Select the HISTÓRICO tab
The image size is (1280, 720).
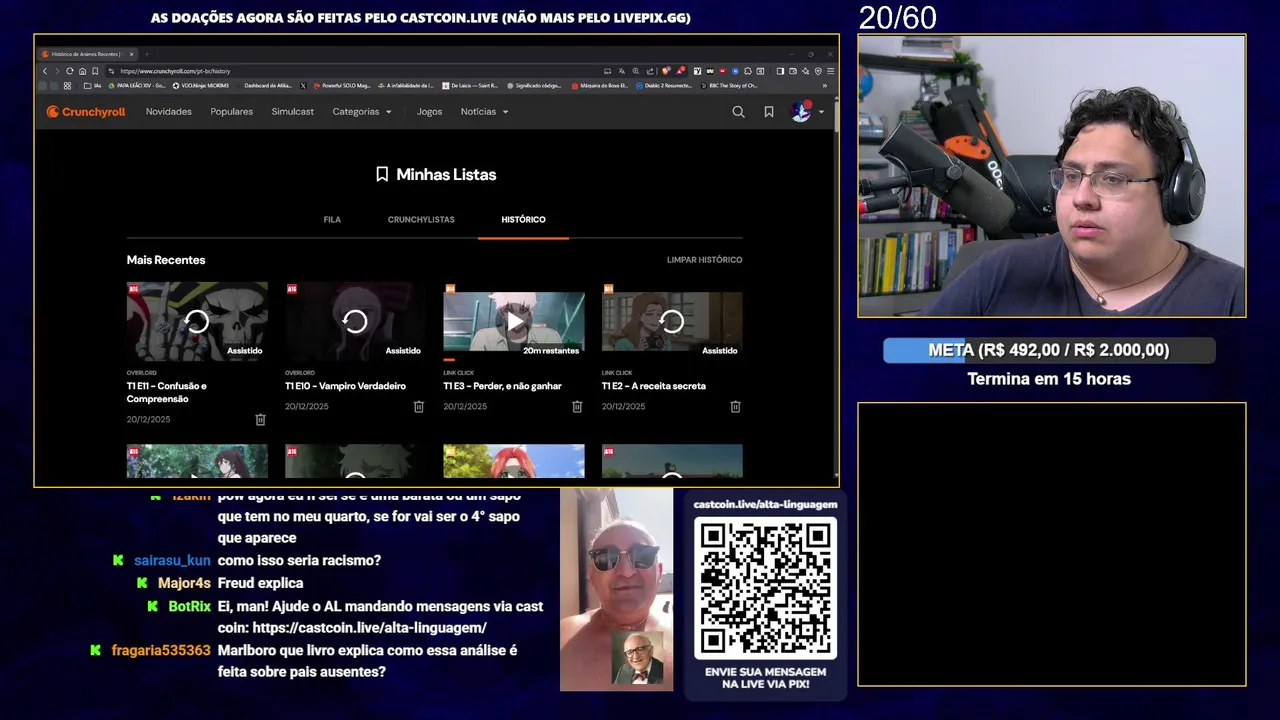[524, 220]
